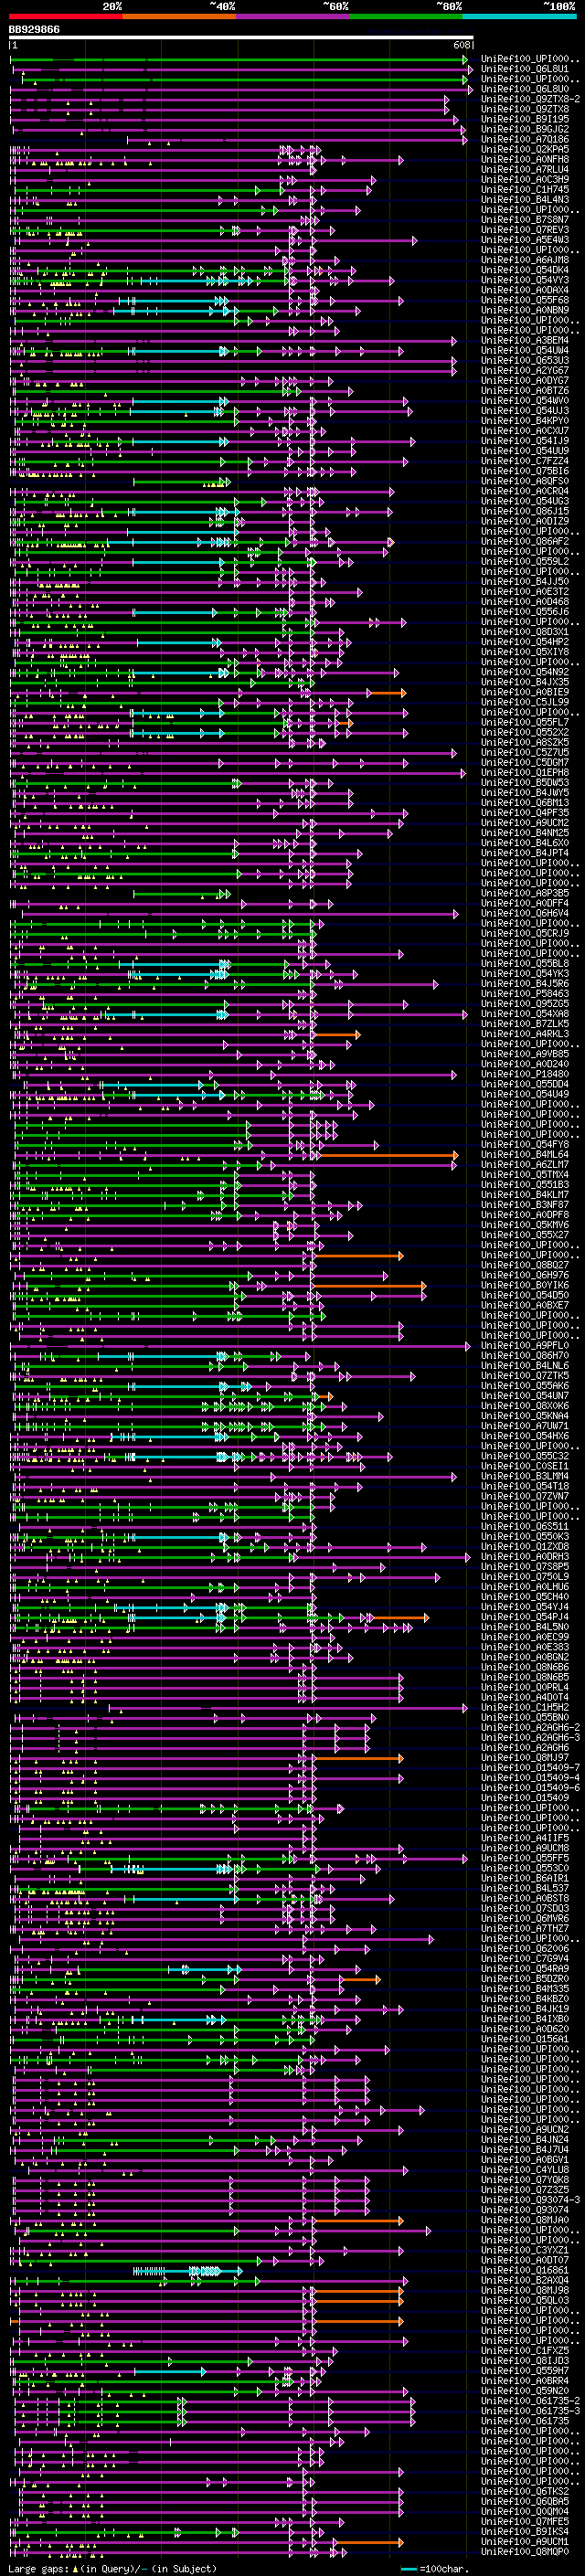The width and height of the screenshot is (585, 2576).
Task: Select label UniRef100_A0E3T2
Action: pos(525,591)
